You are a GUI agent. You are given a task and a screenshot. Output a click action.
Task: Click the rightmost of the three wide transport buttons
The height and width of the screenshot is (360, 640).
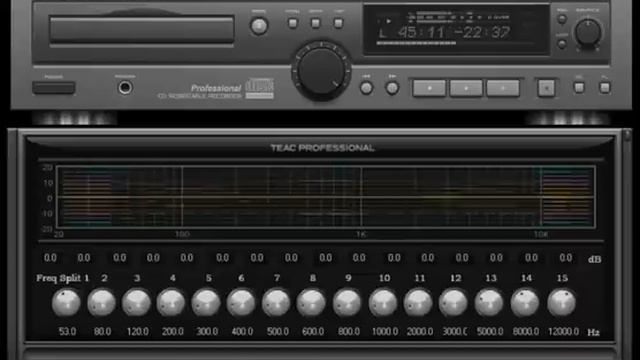[x=503, y=88]
